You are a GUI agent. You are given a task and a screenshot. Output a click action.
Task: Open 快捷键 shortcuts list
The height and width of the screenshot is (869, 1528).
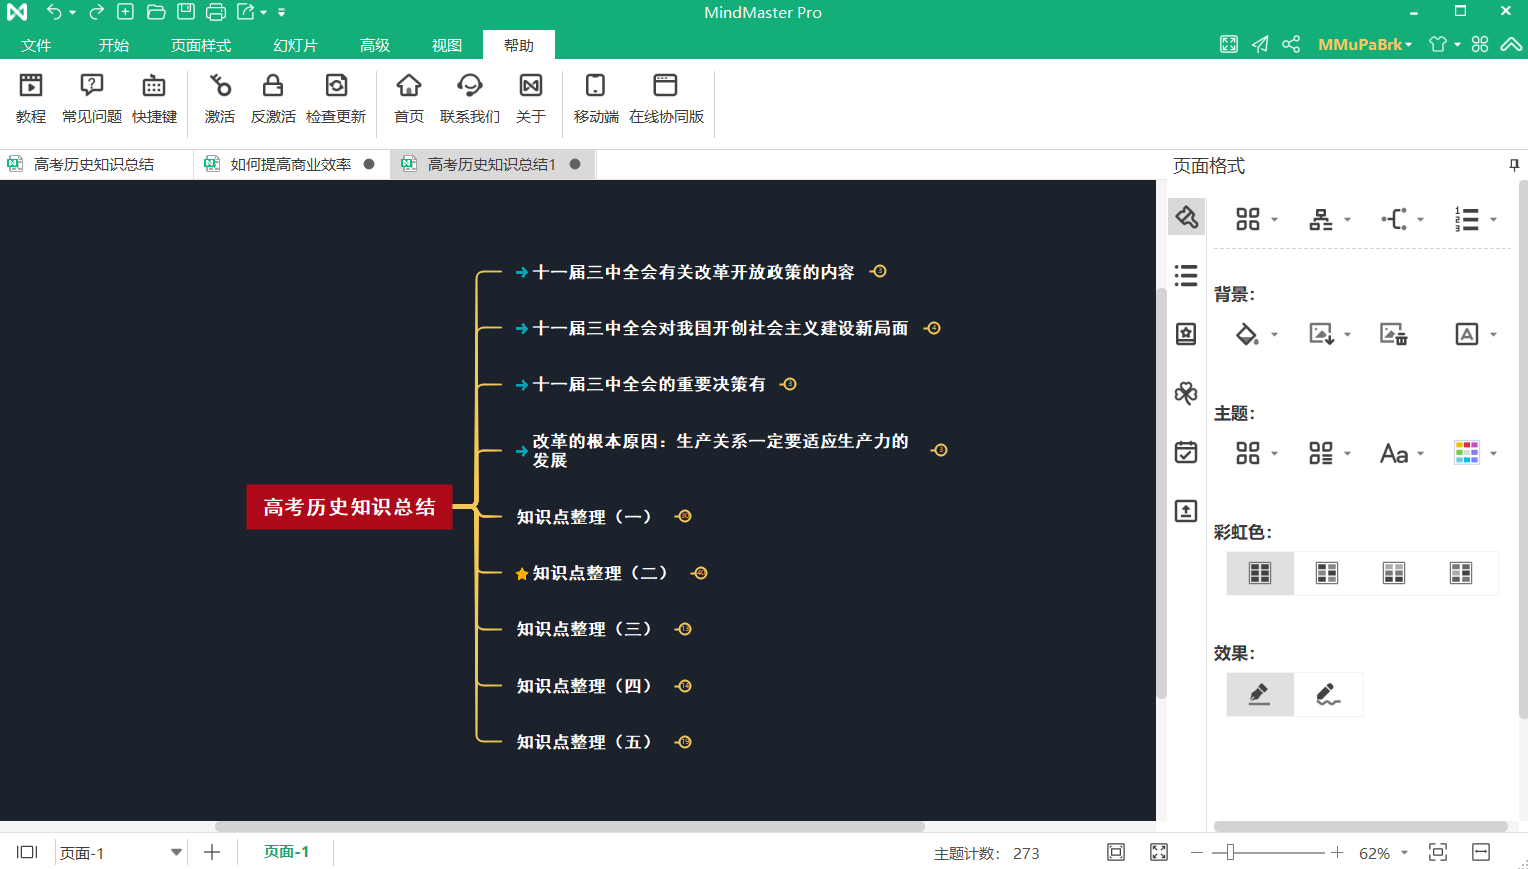154,98
